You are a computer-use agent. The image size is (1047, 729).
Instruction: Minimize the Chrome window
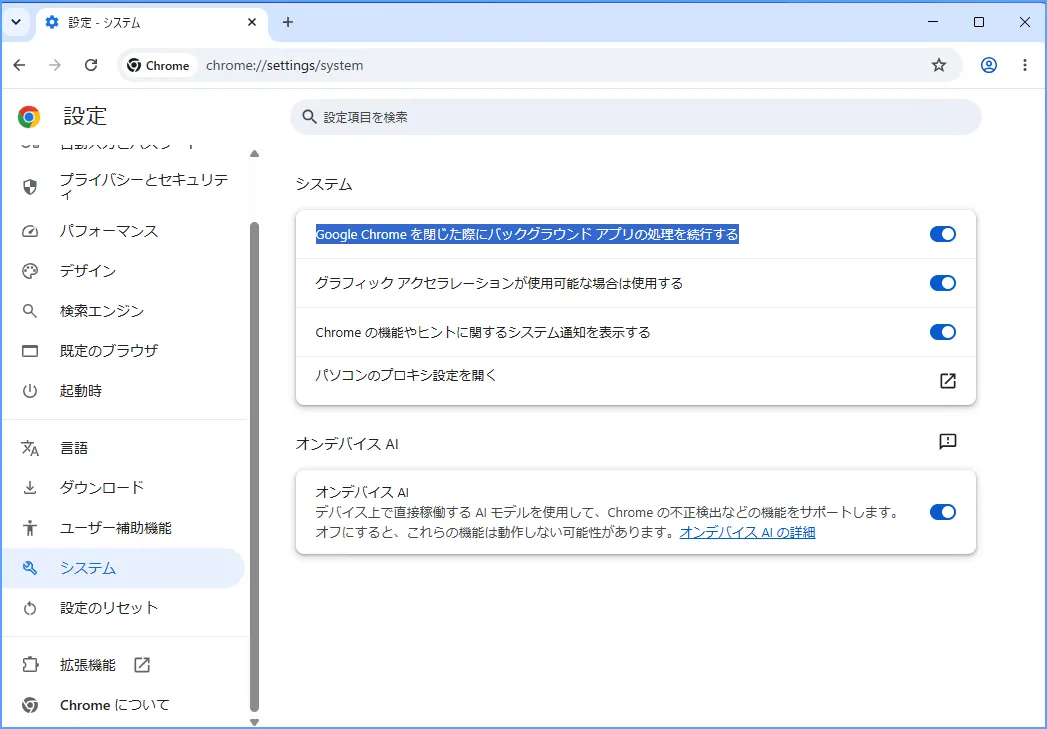point(933,22)
